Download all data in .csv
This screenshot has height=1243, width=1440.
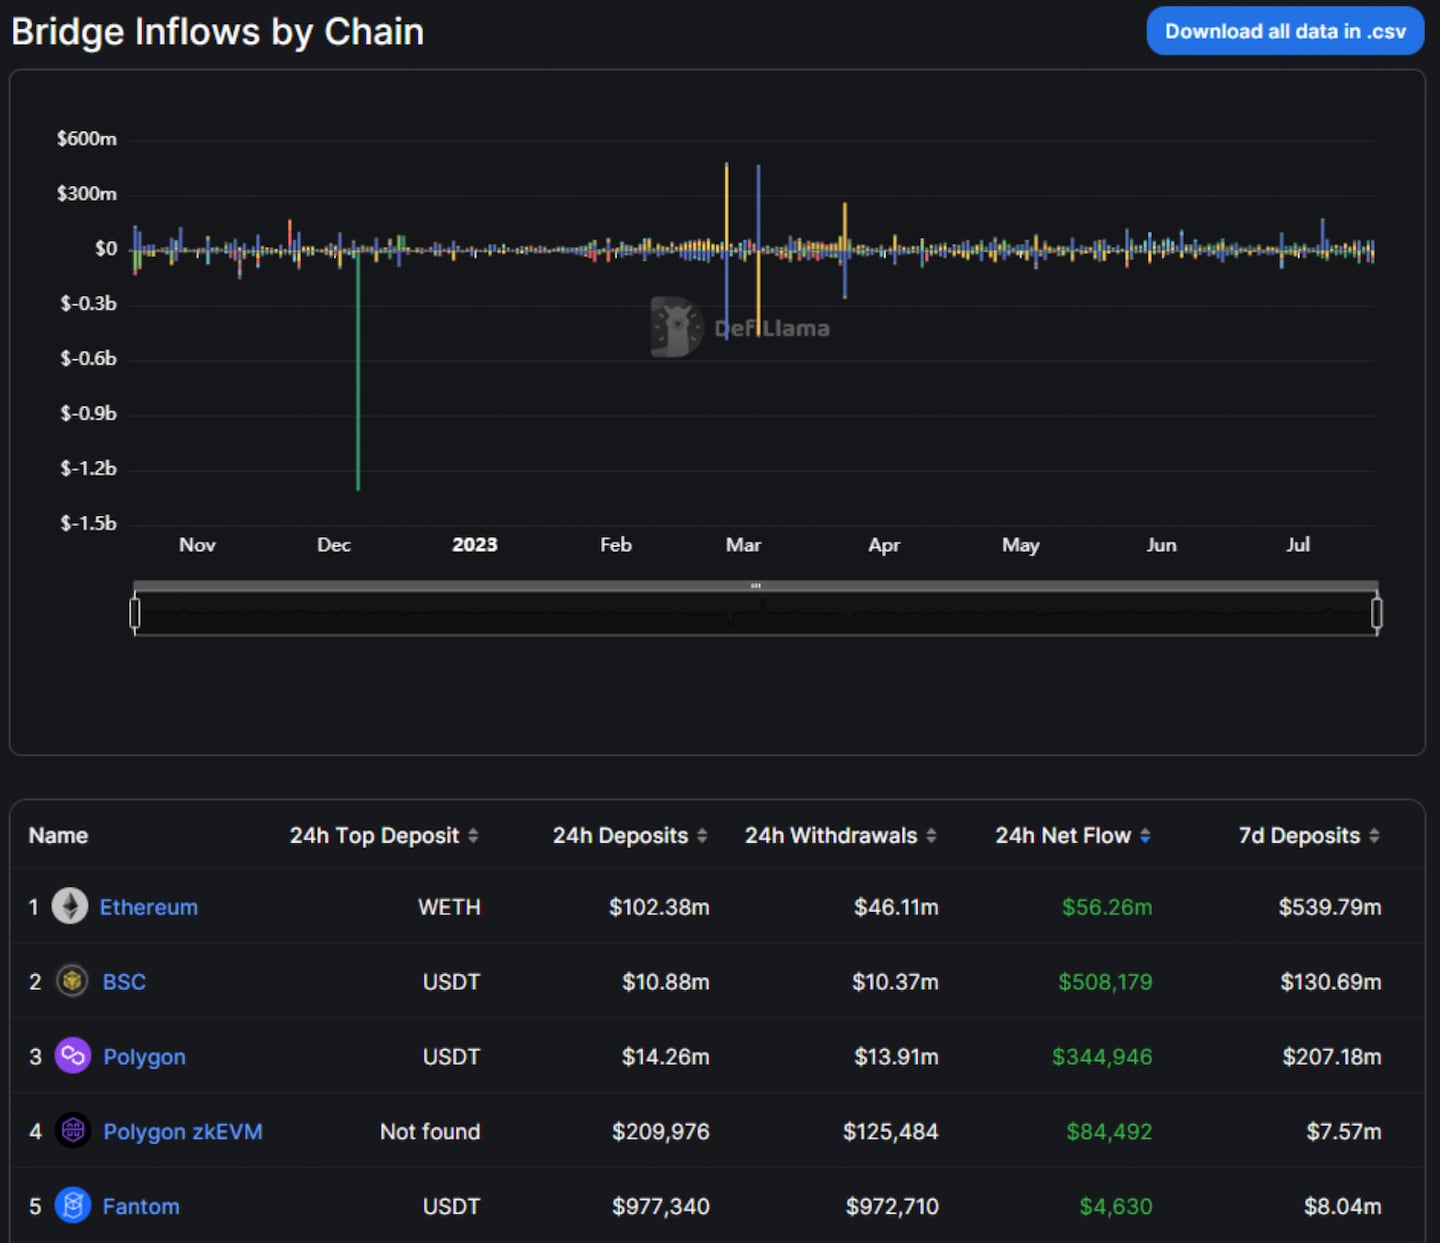pos(1285,31)
